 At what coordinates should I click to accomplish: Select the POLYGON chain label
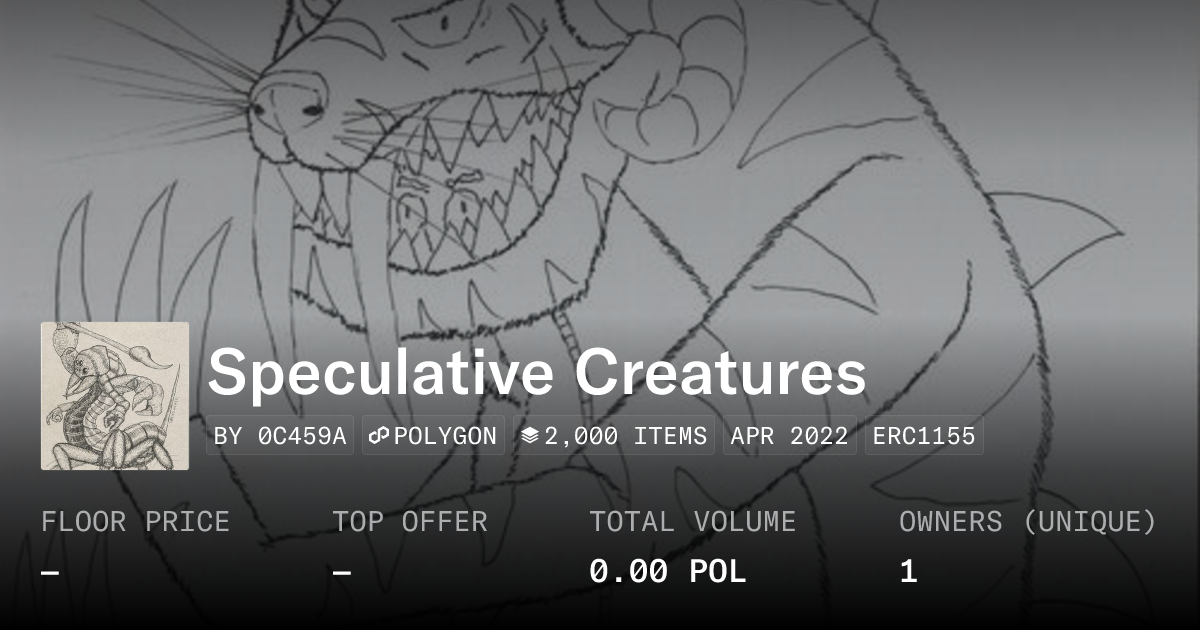click(x=445, y=436)
